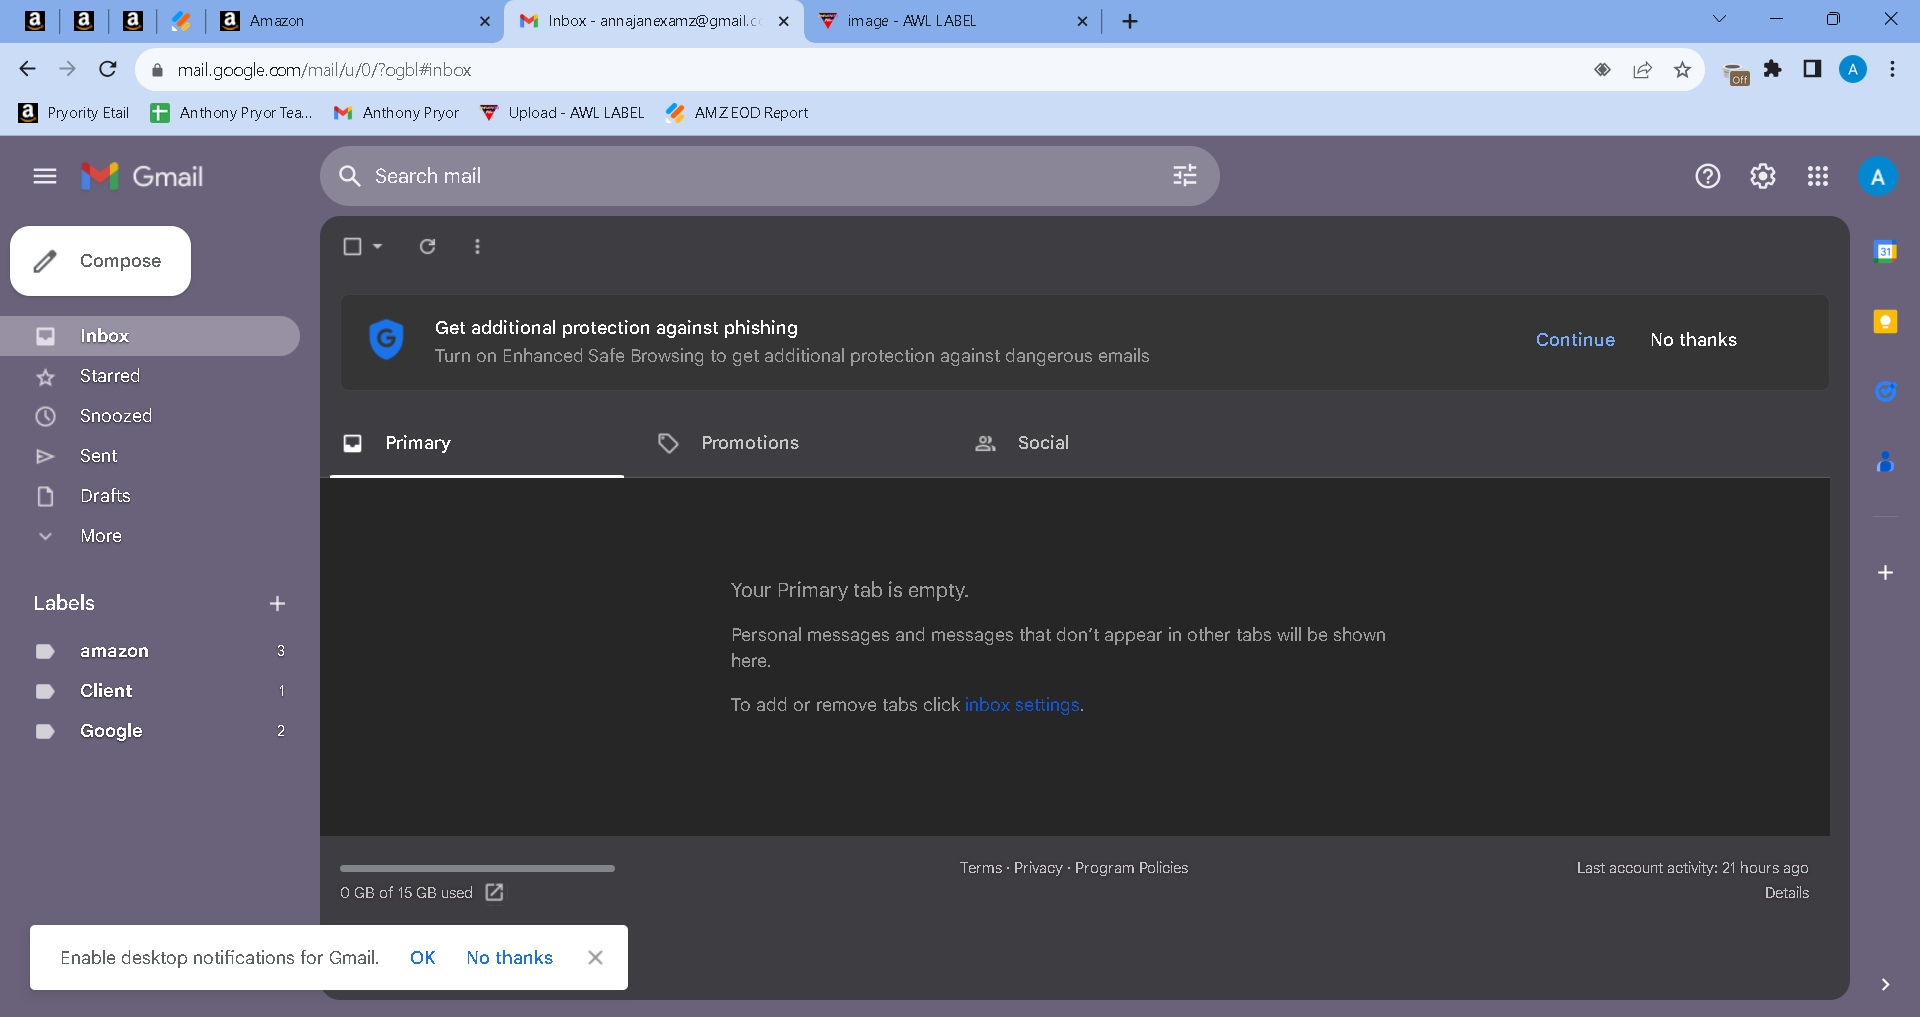This screenshot has width=1920, height=1017.
Task: Open Chrome tab search dropdown arrow
Action: pyautogui.click(x=1720, y=19)
